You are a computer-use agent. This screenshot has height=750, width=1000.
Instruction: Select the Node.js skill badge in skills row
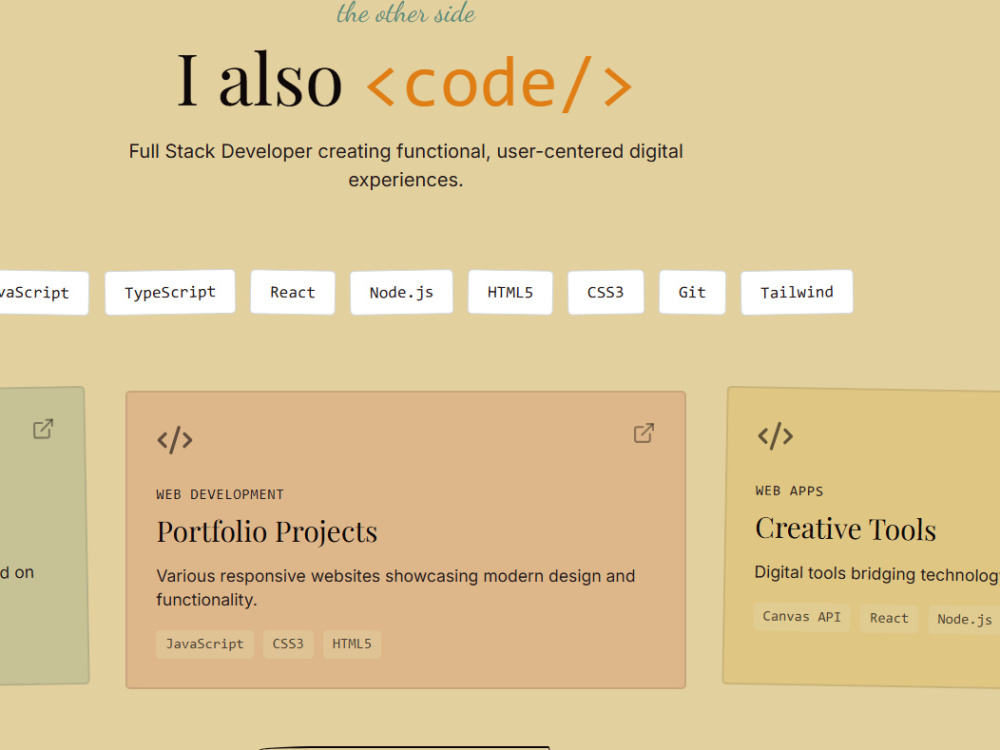[x=401, y=292]
